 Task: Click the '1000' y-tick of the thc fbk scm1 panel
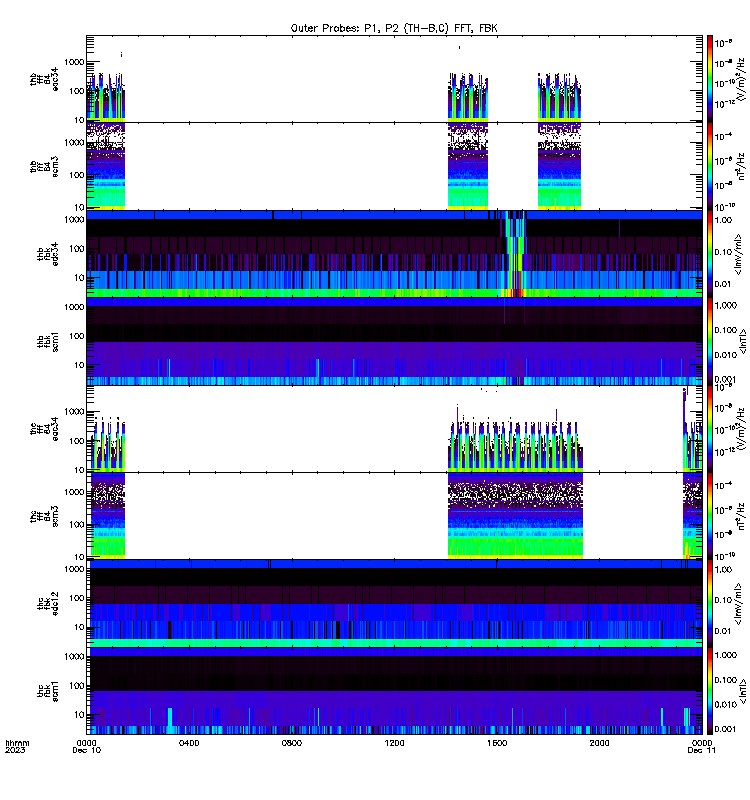[74, 657]
